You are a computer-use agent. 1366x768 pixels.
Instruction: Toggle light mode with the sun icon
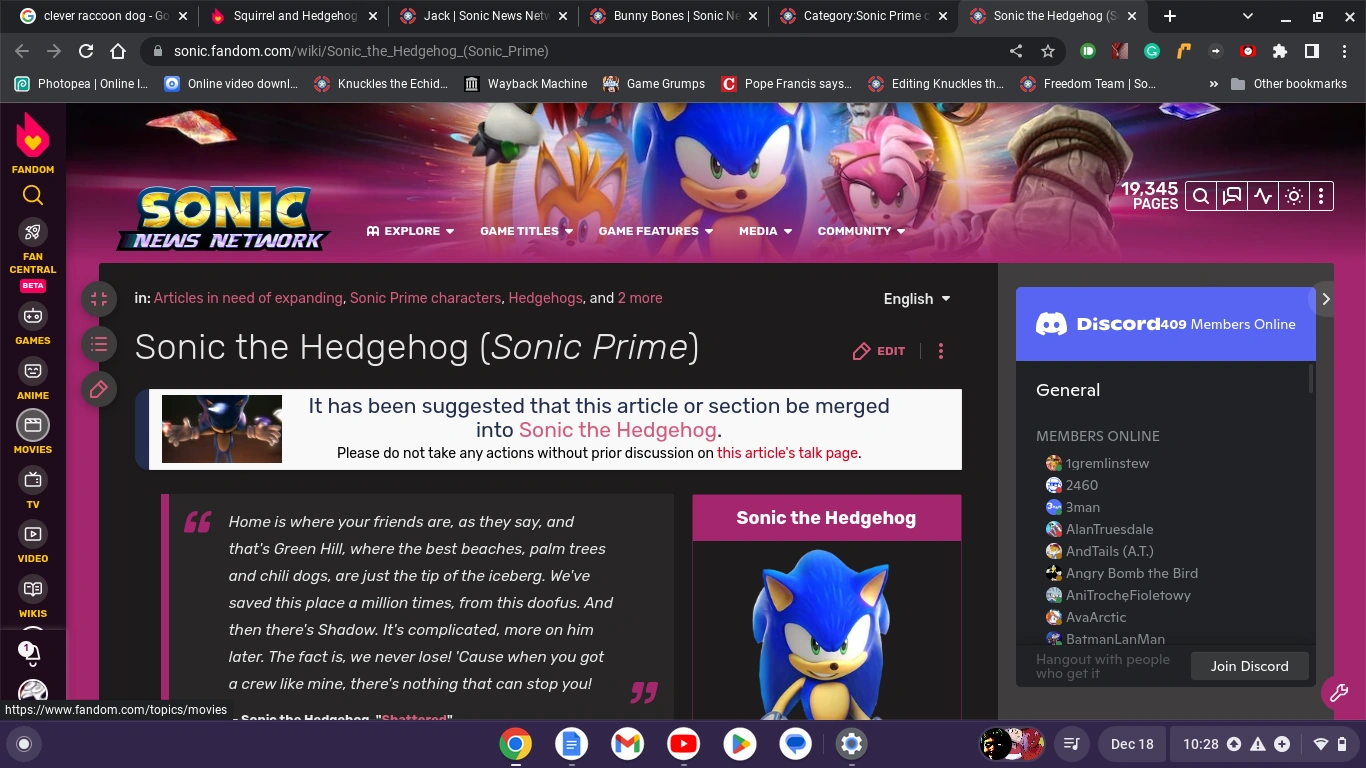(1293, 196)
